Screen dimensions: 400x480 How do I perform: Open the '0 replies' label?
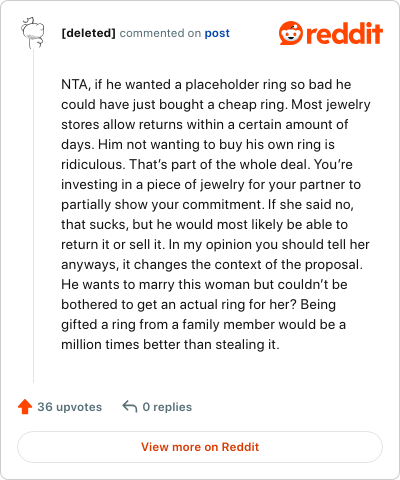(167, 407)
